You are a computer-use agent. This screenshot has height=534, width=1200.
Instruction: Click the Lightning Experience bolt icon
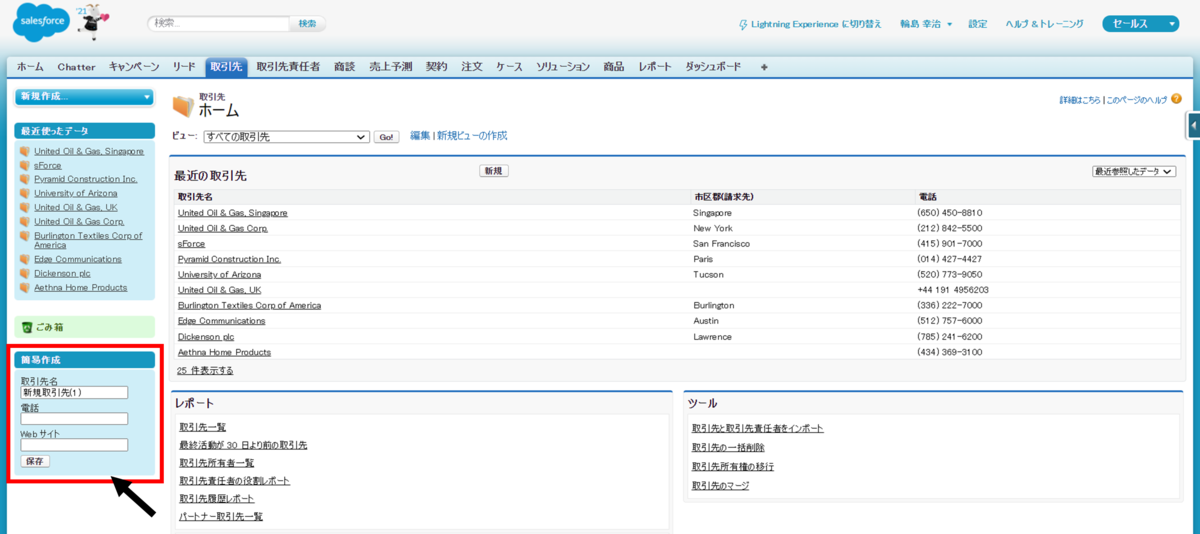(x=742, y=24)
